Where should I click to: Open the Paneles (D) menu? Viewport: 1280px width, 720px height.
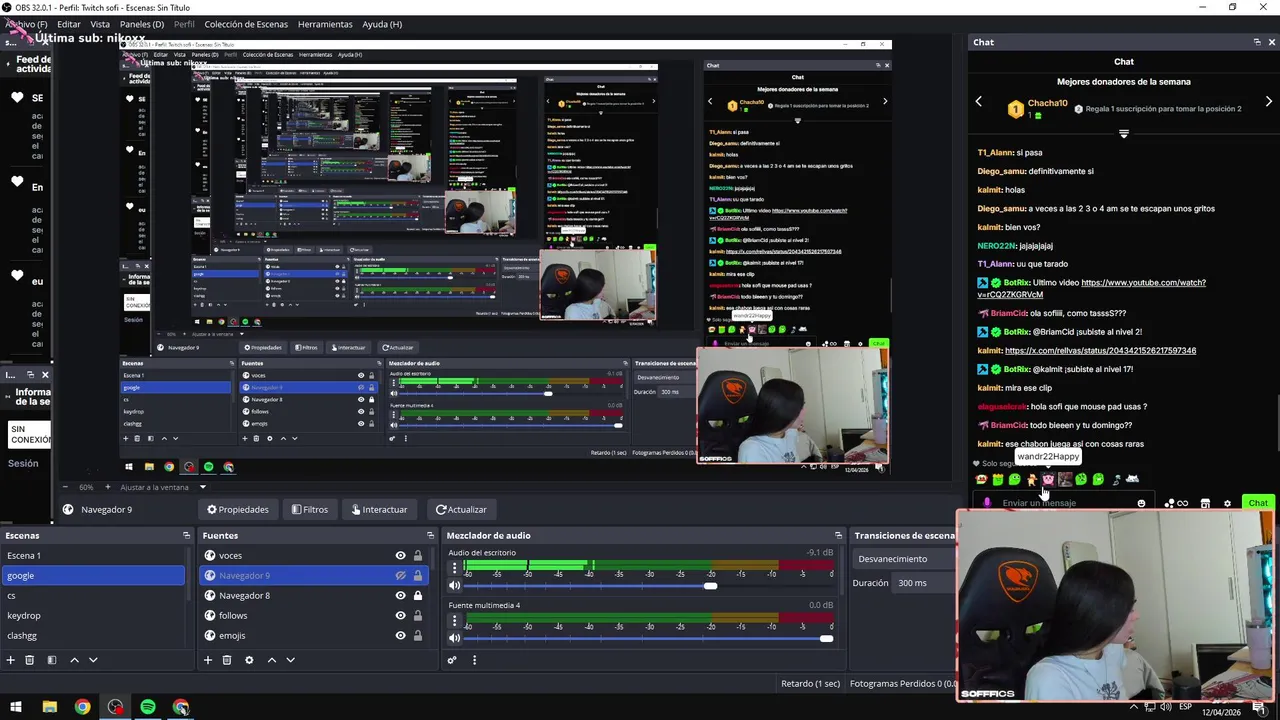(x=142, y=24)
